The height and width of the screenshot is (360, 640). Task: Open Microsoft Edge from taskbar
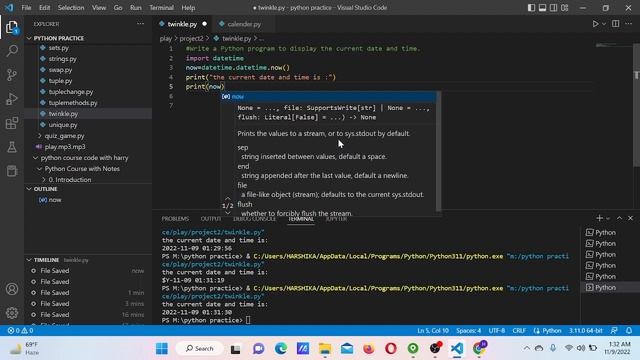pos(281,349)
